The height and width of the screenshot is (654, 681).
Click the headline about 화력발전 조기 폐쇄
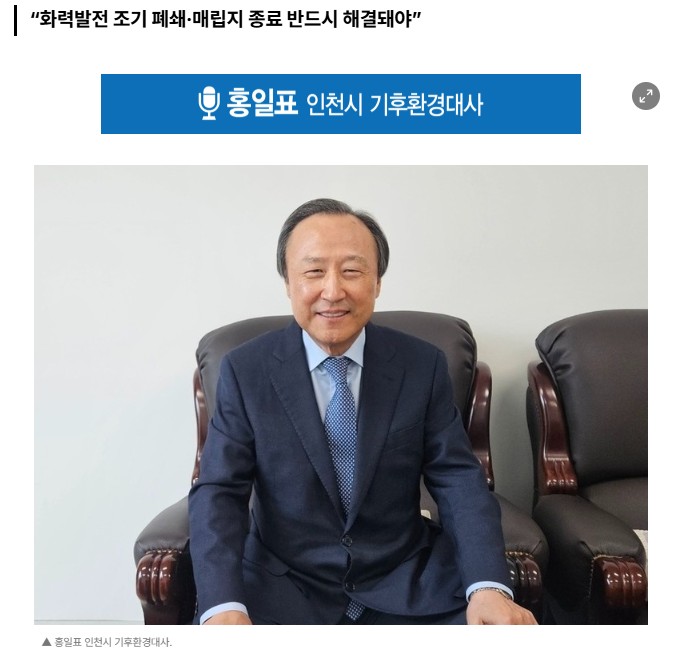point(226,20)
